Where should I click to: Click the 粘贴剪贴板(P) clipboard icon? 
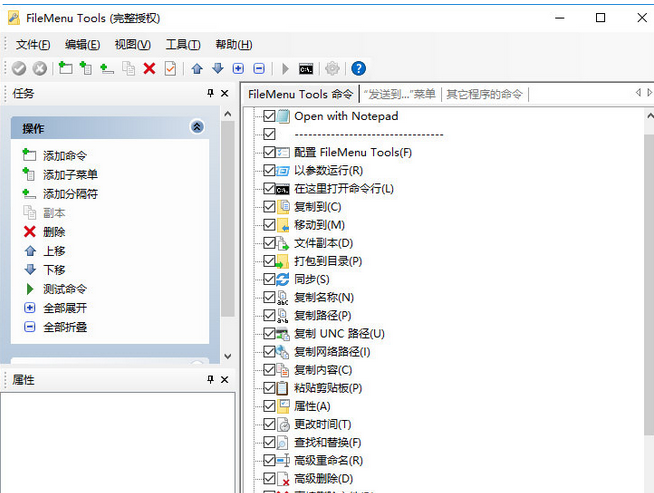pos(282,388)
